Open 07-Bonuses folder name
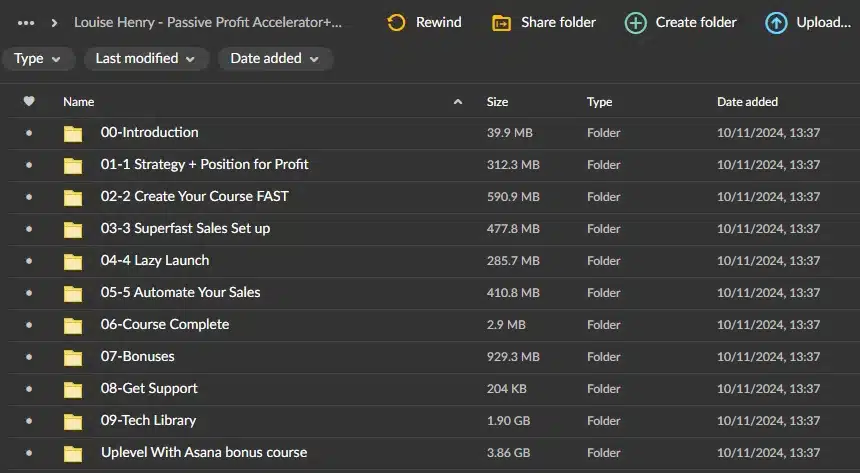The width and height of the screenshot is (860, 473). click(x=138, y=356)
